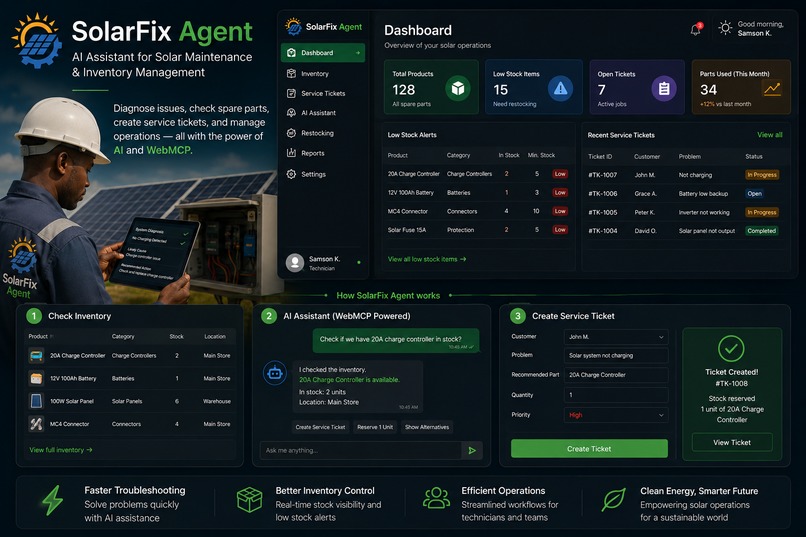The height and width of the screenshot is (537, 806).
Task: Click the Total Products box icon
Action: [x=457, y=88]
